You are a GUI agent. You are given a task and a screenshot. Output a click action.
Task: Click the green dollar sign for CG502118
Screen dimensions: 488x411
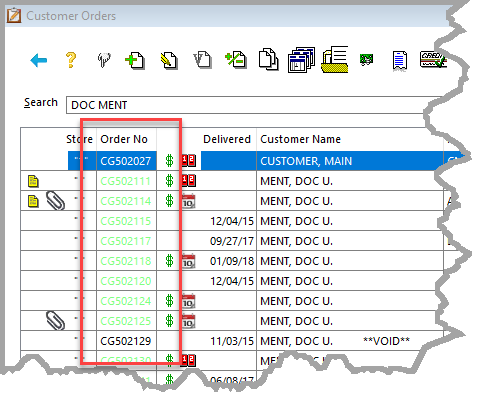[169, 261]
